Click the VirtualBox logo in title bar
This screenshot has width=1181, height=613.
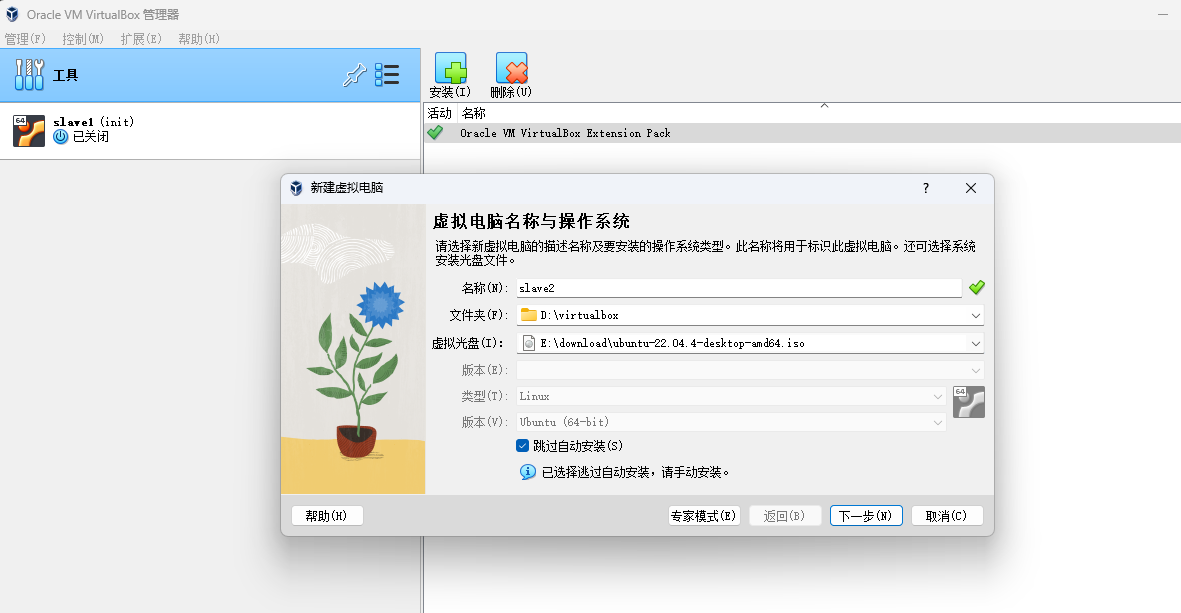click(x=12, y=14)
